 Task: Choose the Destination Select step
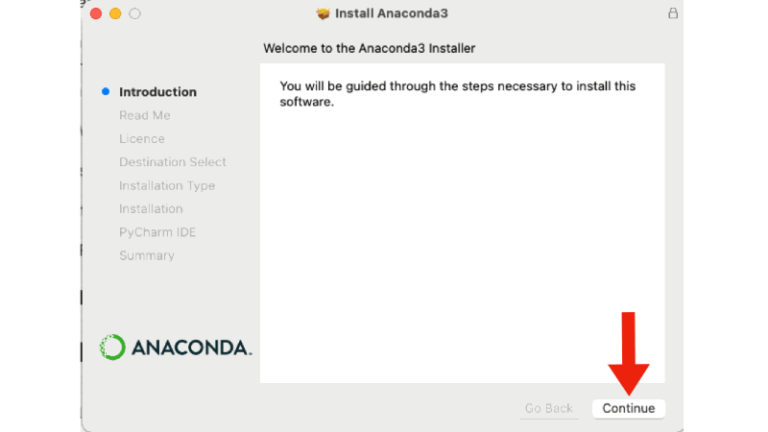[x=173, y=162]
